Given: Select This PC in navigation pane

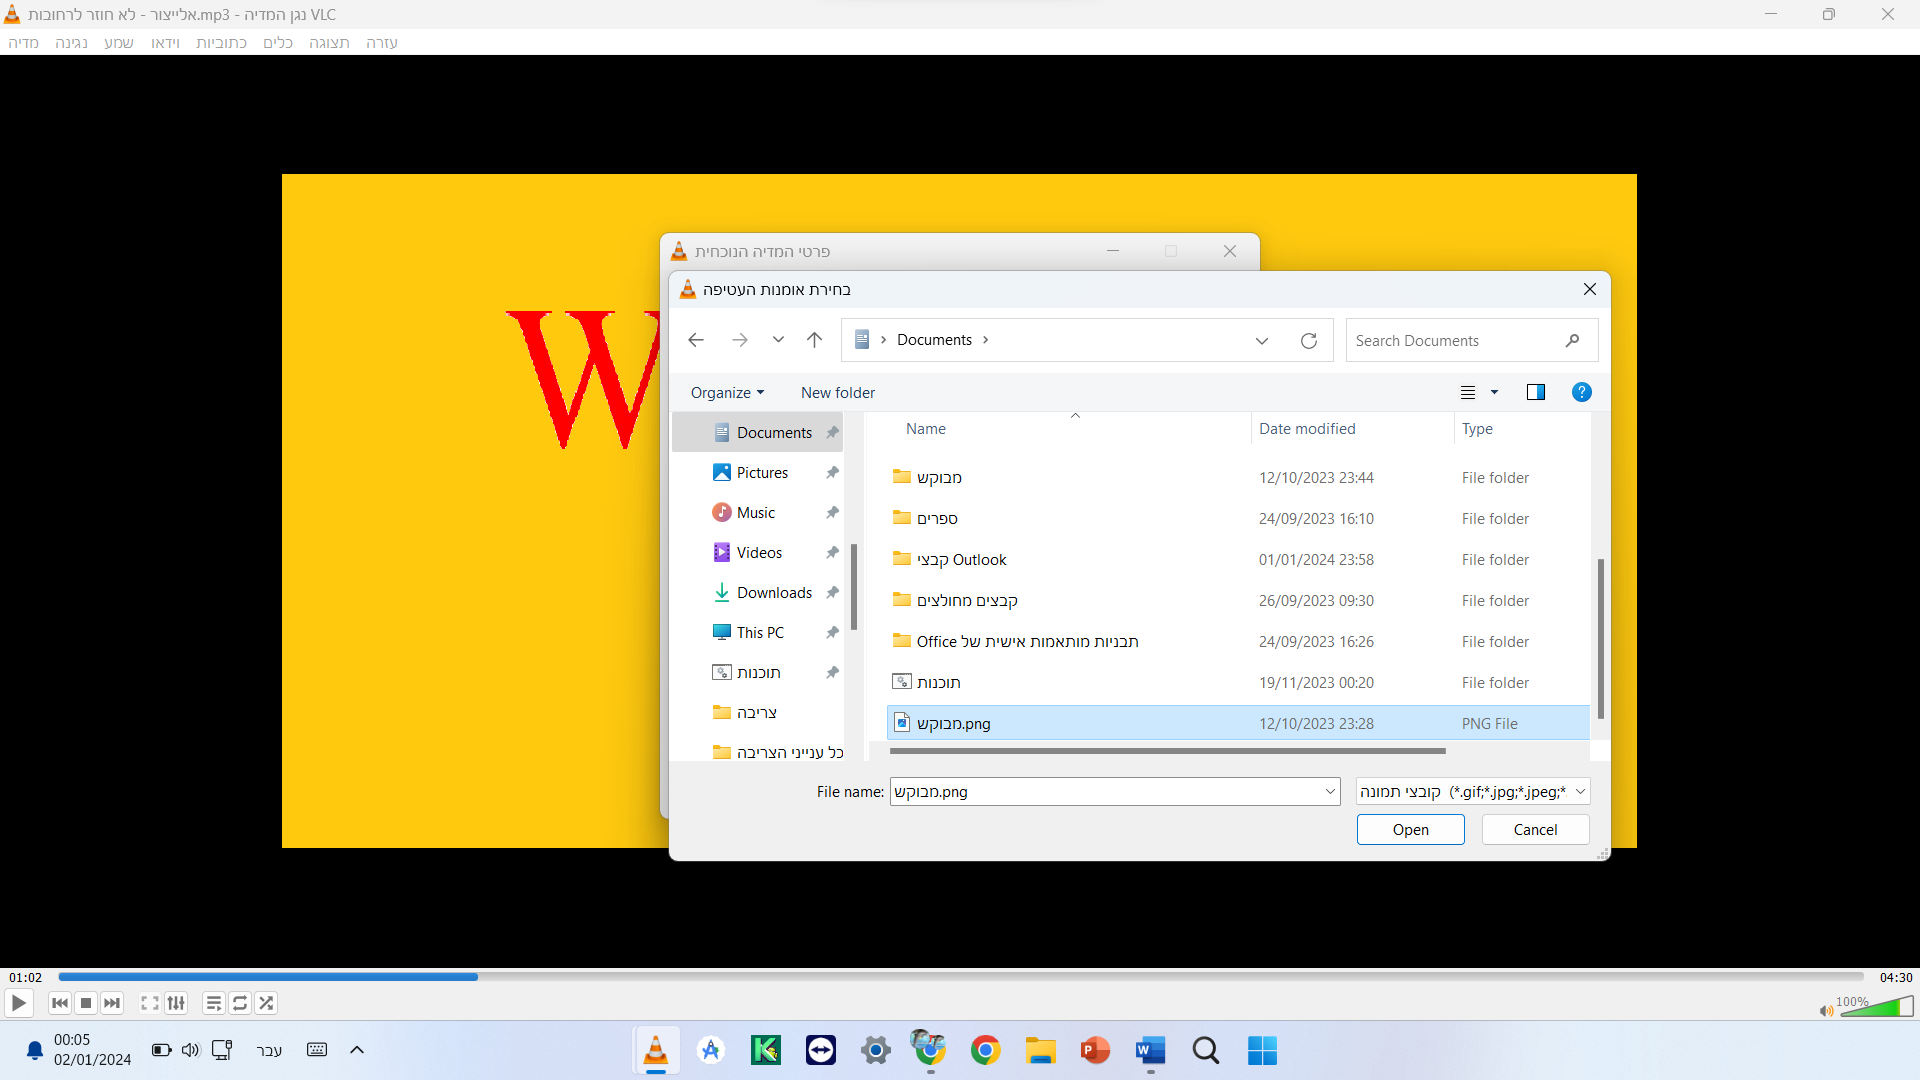Looking at the screenshot, I should pos(757,633).
